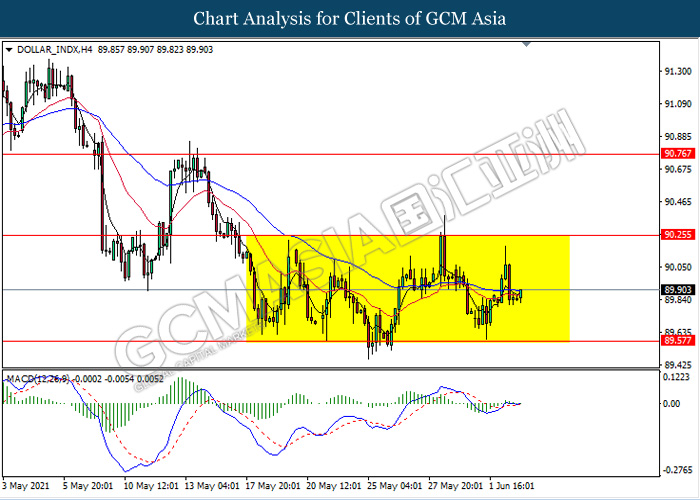Click the 90.050 price scale value
Viewport: 700px width, 500px height.
coord(678,267)
